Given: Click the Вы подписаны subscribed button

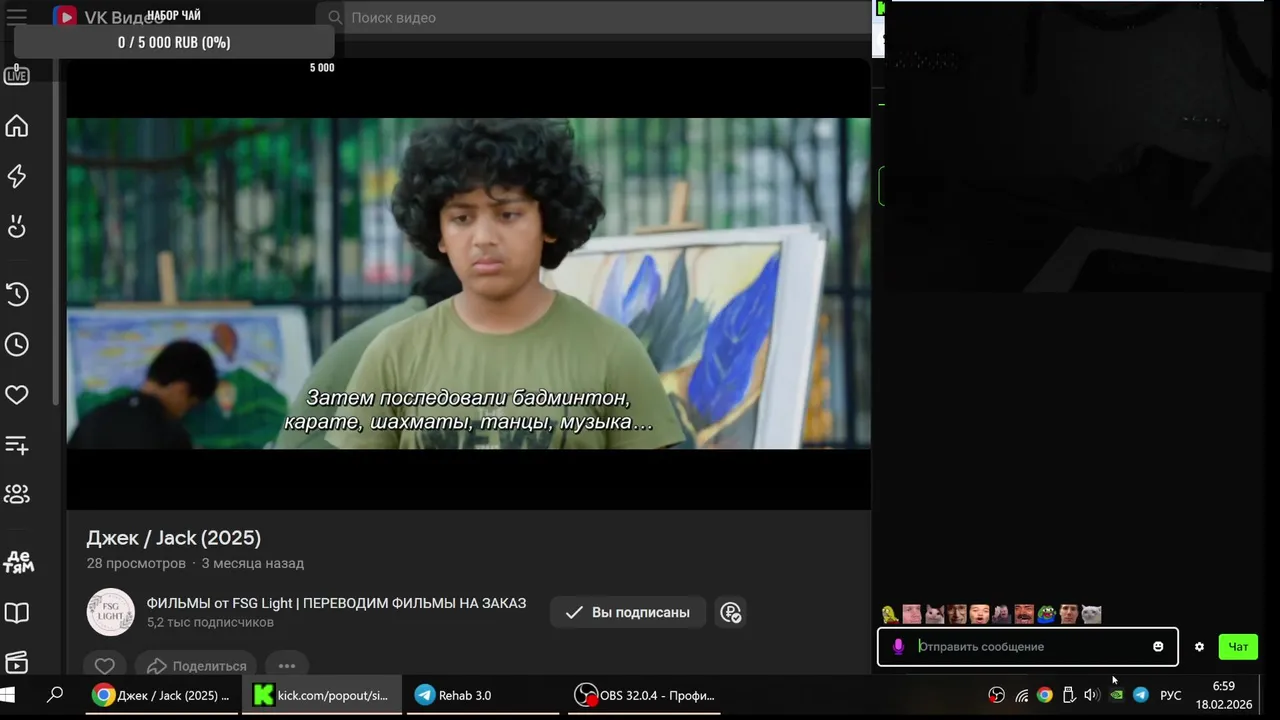Looking at the screenshot, I should [628, 612].
